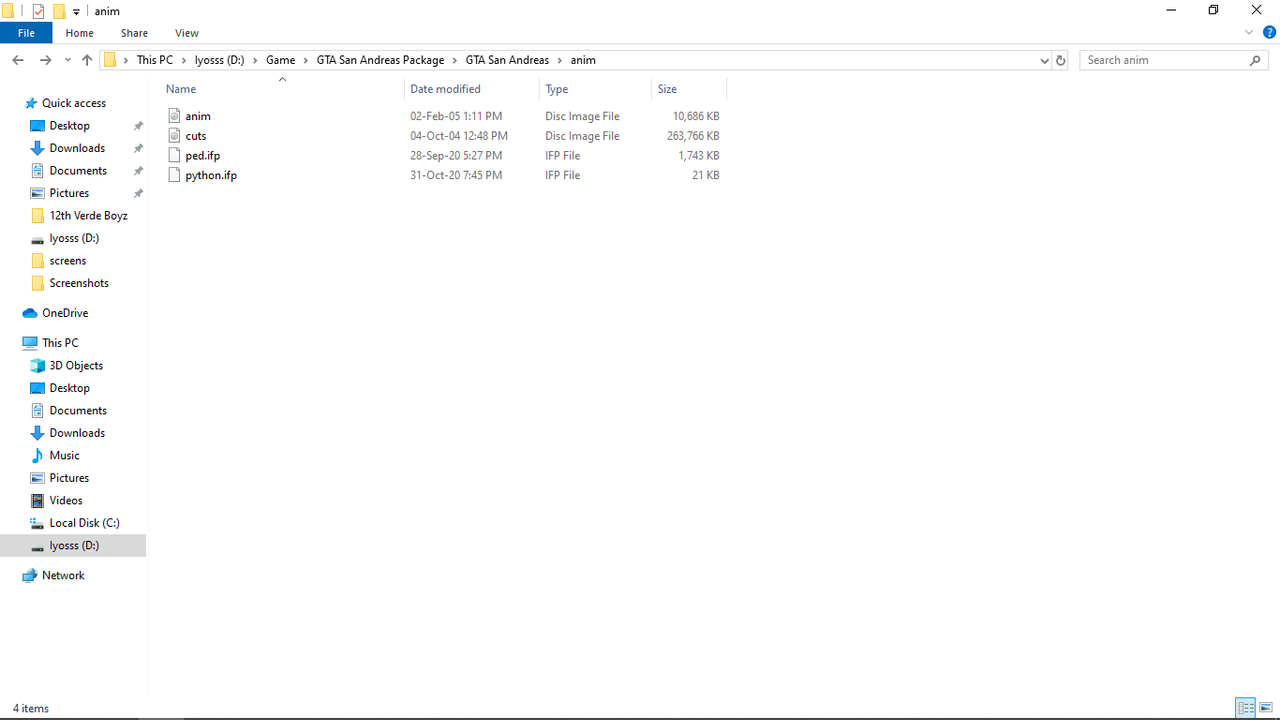The image size is (1280, 720).
Task: Go up one folder level arrow
Action: (x=87, y=60)
